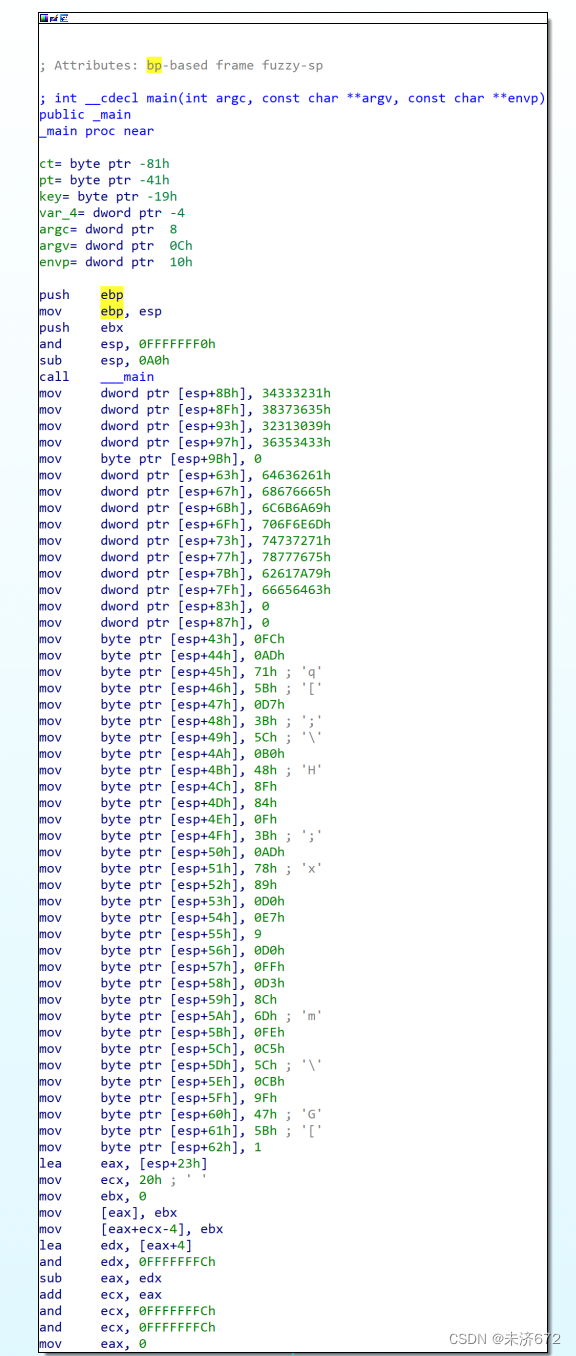
Task: Select the 'lea edx, [eax+4]' instruction
Action: coord(116,1245)
